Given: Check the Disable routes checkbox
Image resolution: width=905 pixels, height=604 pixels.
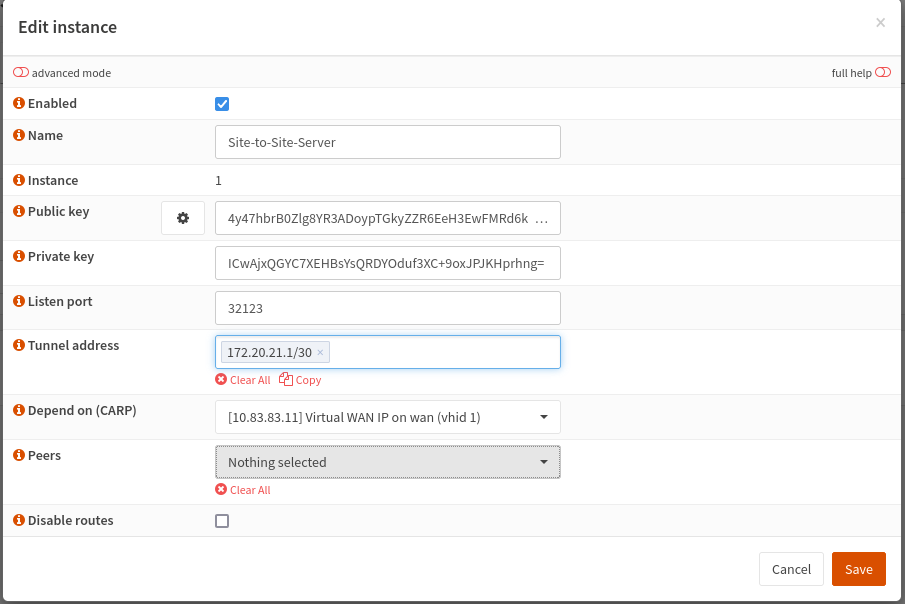Looking at the screenshot, I should 222,521.
